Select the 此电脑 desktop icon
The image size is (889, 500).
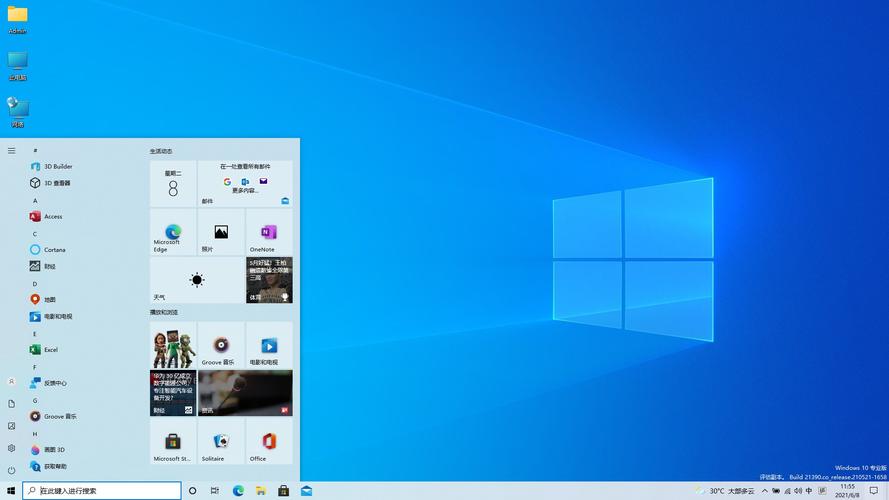click(x=17, y=66)
